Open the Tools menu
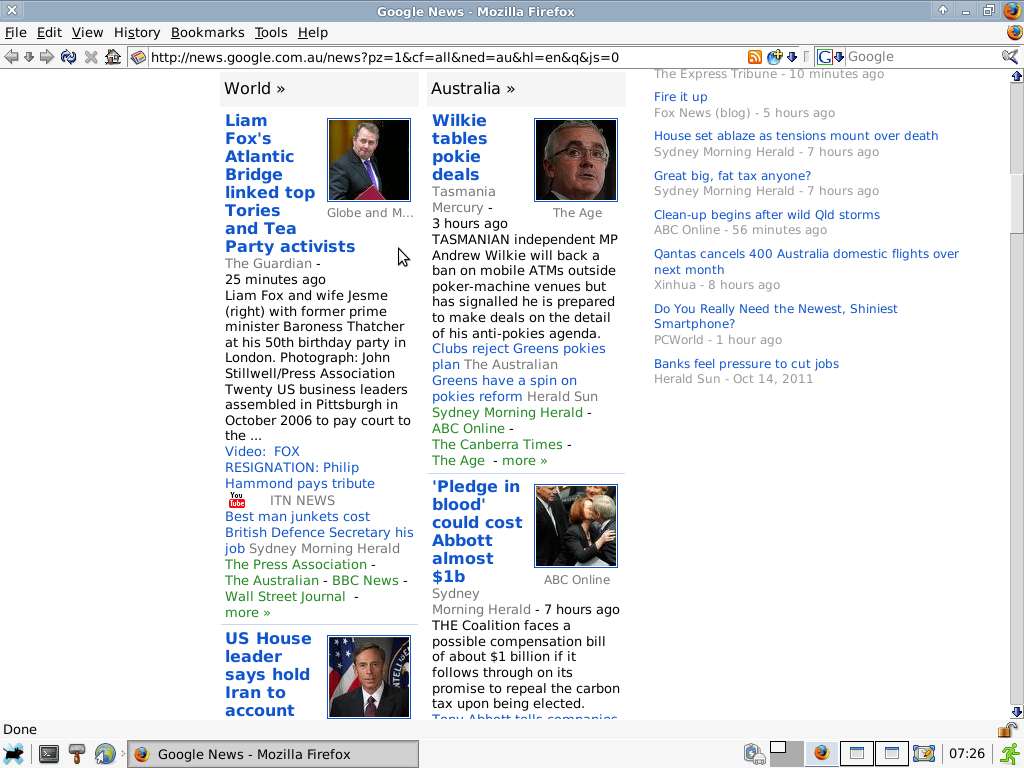 click(271, 33)
